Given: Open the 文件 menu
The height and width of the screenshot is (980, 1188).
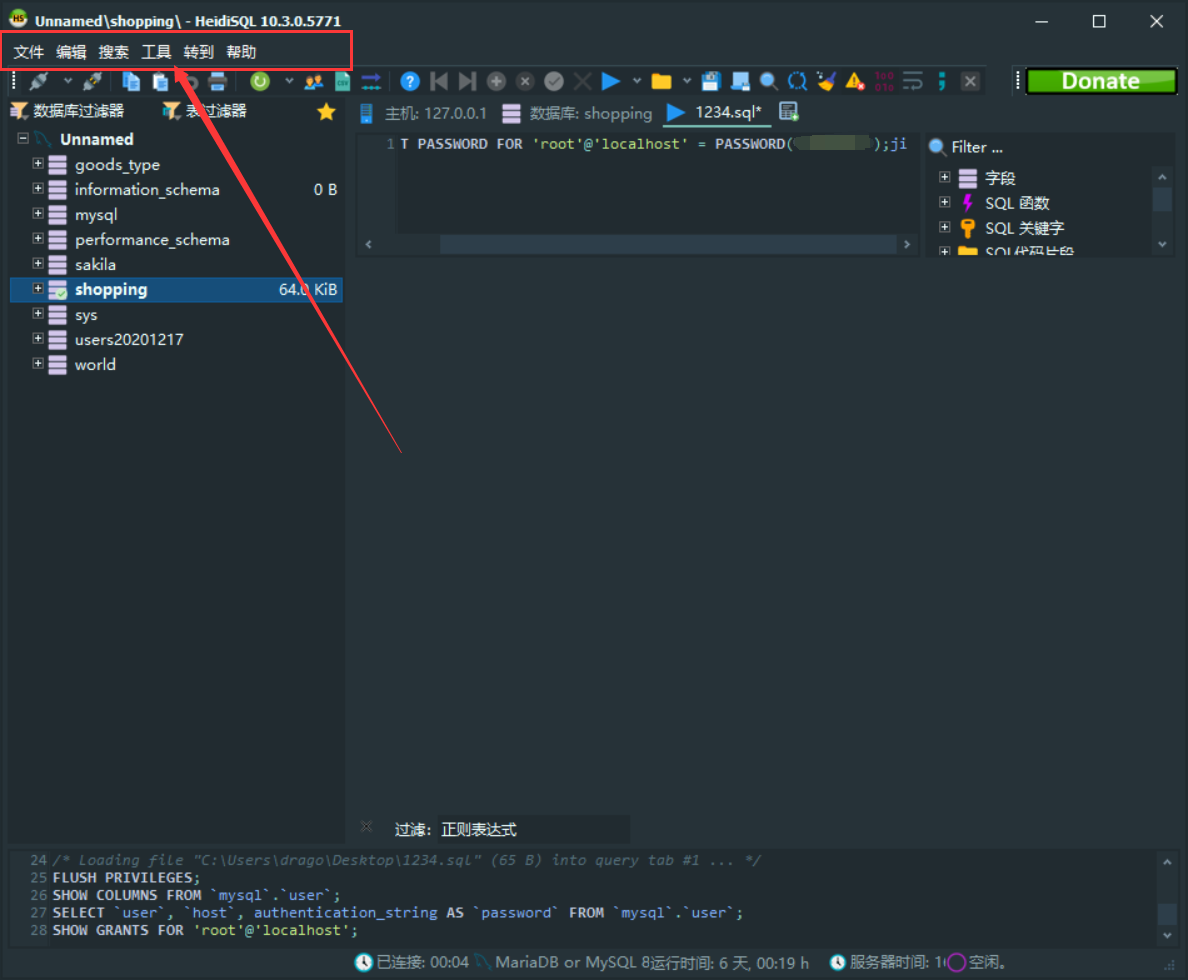Looking at the screenshot, I should [29, 52].
